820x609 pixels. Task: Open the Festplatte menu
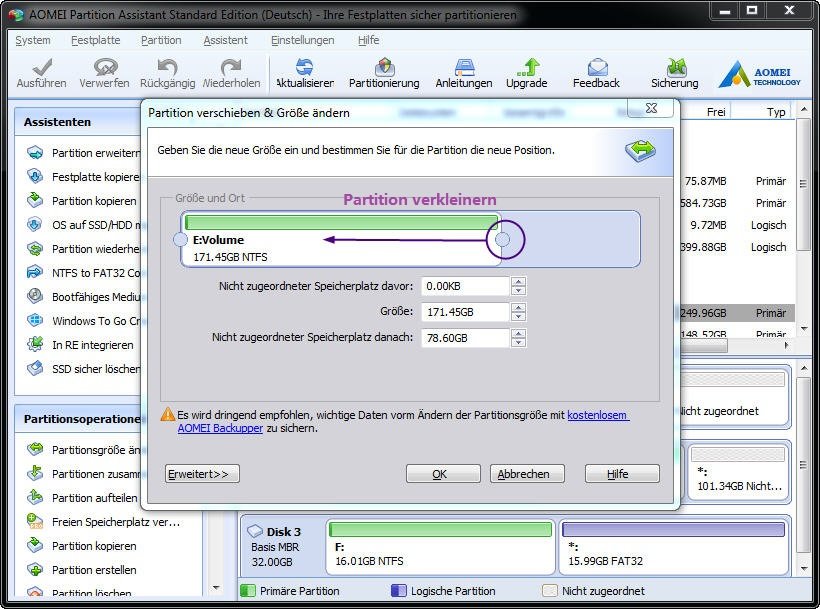96,40
